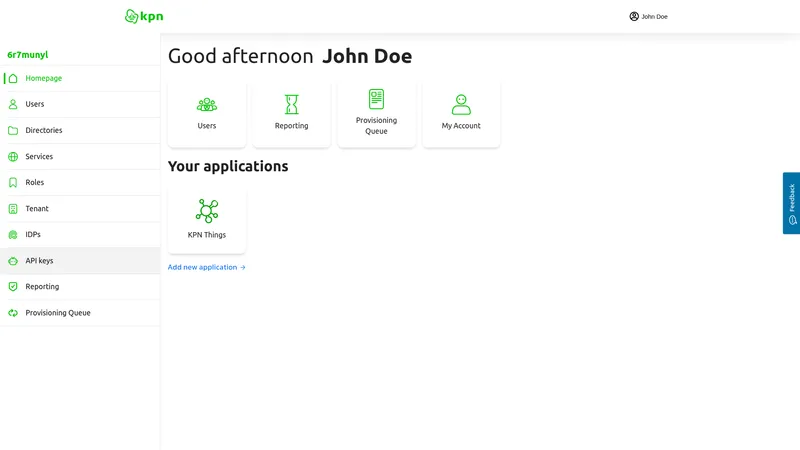Click the Reporting shield icon in sidebar

click(13, 287)
